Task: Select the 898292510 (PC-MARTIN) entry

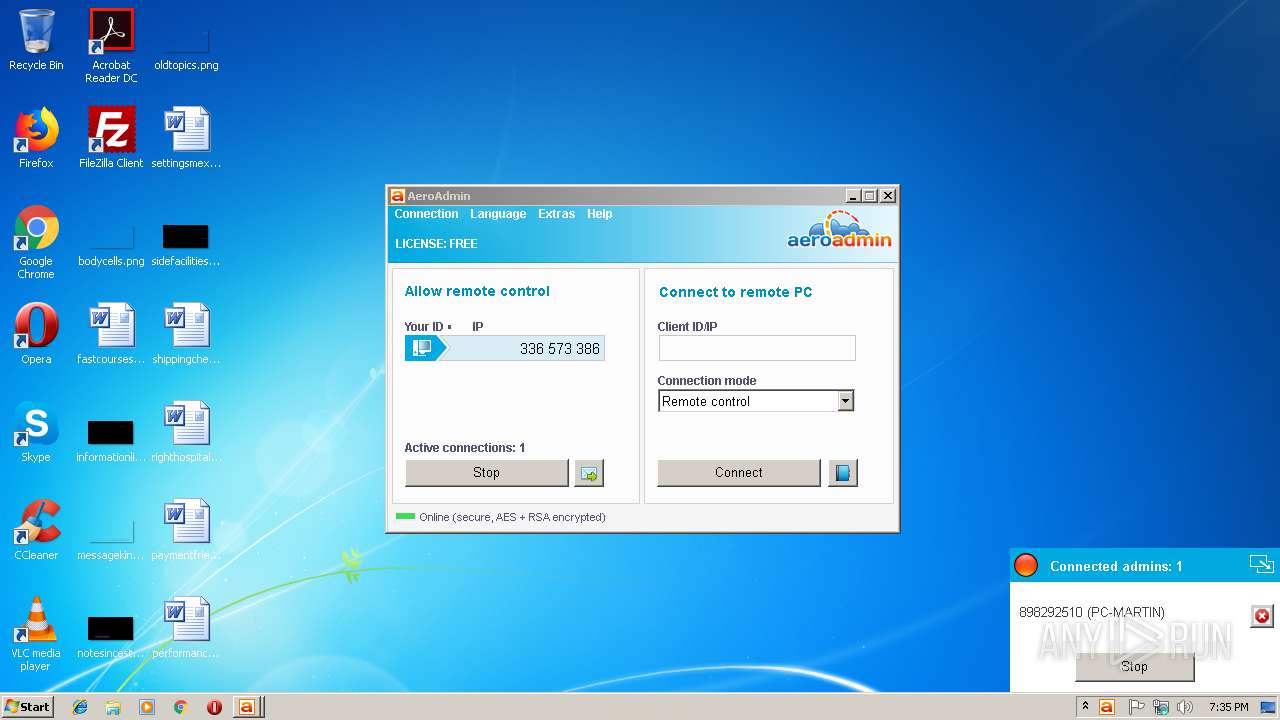Action: [1092, 612]
